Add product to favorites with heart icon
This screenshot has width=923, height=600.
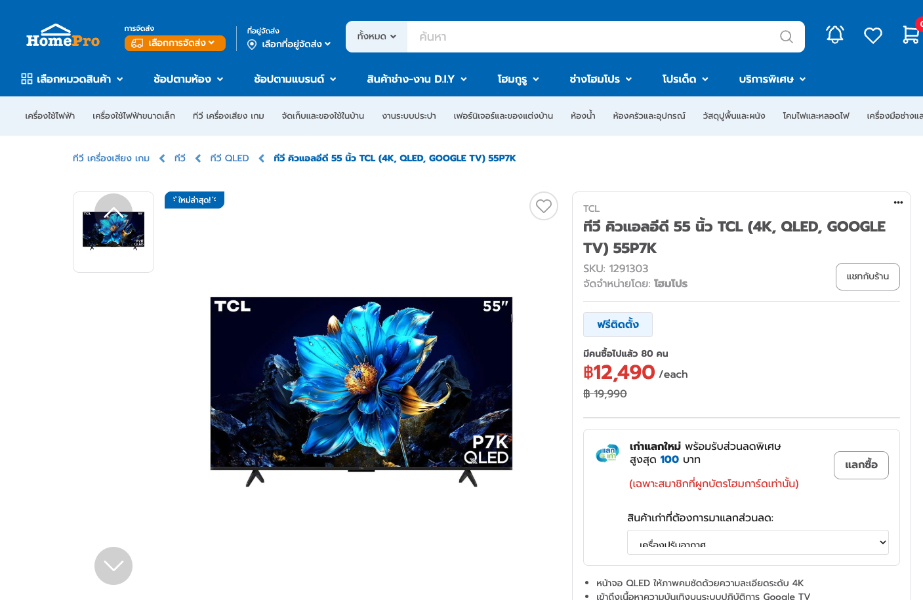(x=543, y=206)
